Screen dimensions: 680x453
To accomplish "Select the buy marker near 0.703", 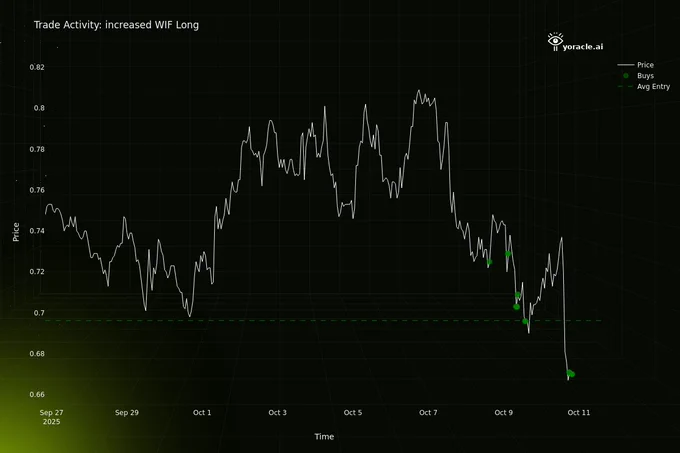I will (516, 307).
